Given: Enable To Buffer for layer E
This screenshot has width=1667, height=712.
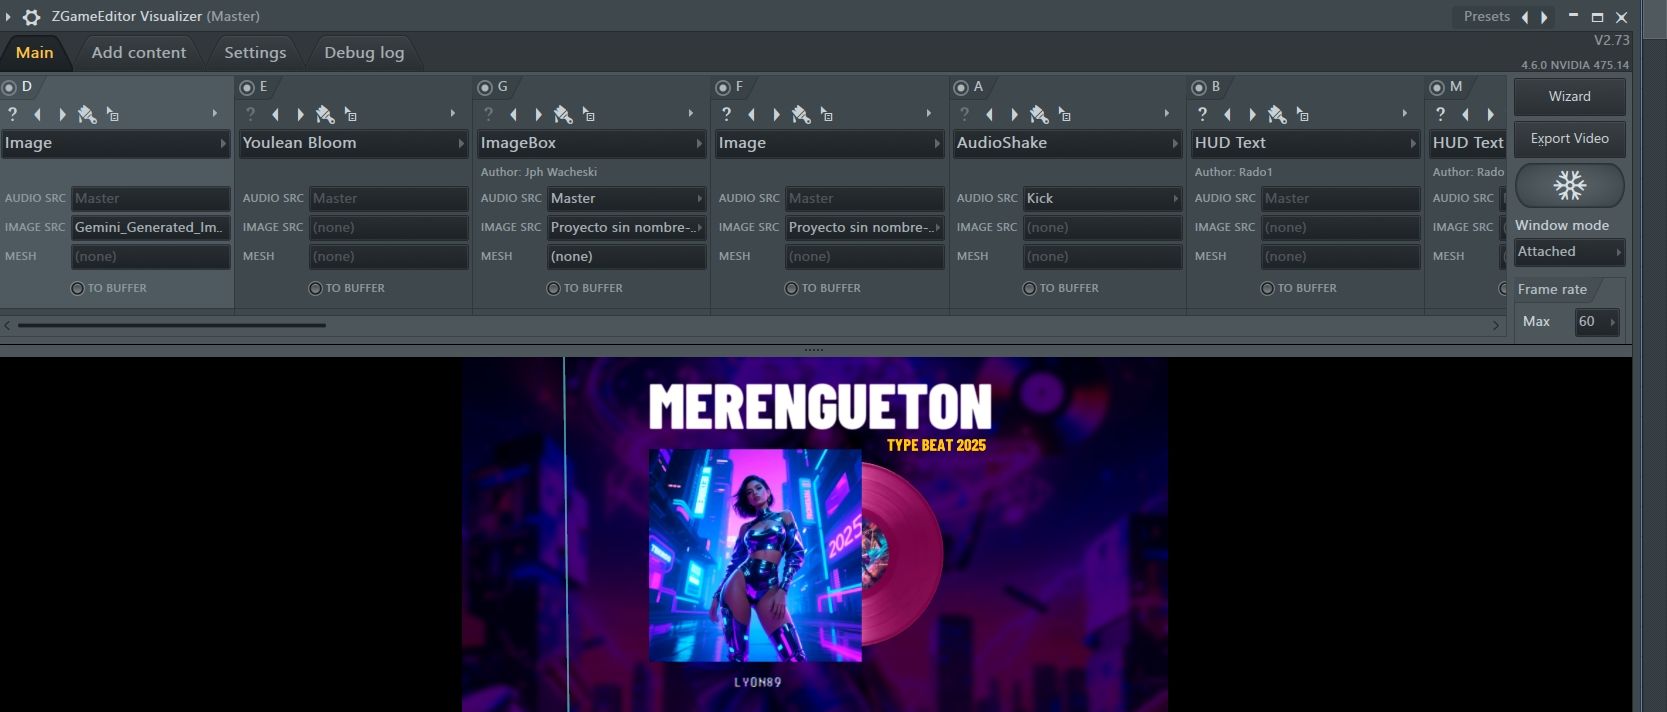Looking at the screenshot, I should click(315, 288).
